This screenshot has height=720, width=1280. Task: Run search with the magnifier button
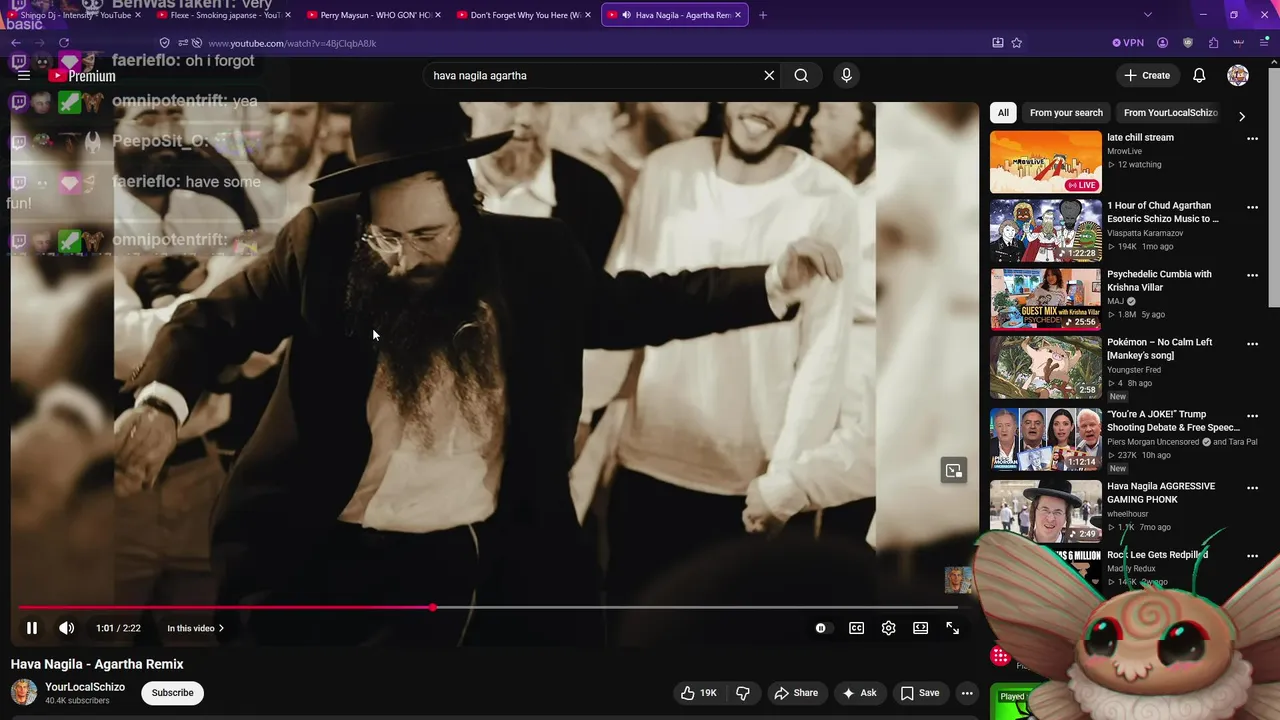pyautogui.click(x=801, y=75)
